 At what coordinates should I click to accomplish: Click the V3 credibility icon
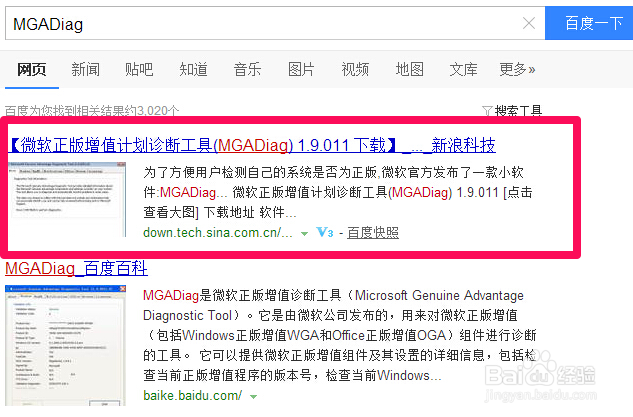pyautogui.click(x=325, y=233)
